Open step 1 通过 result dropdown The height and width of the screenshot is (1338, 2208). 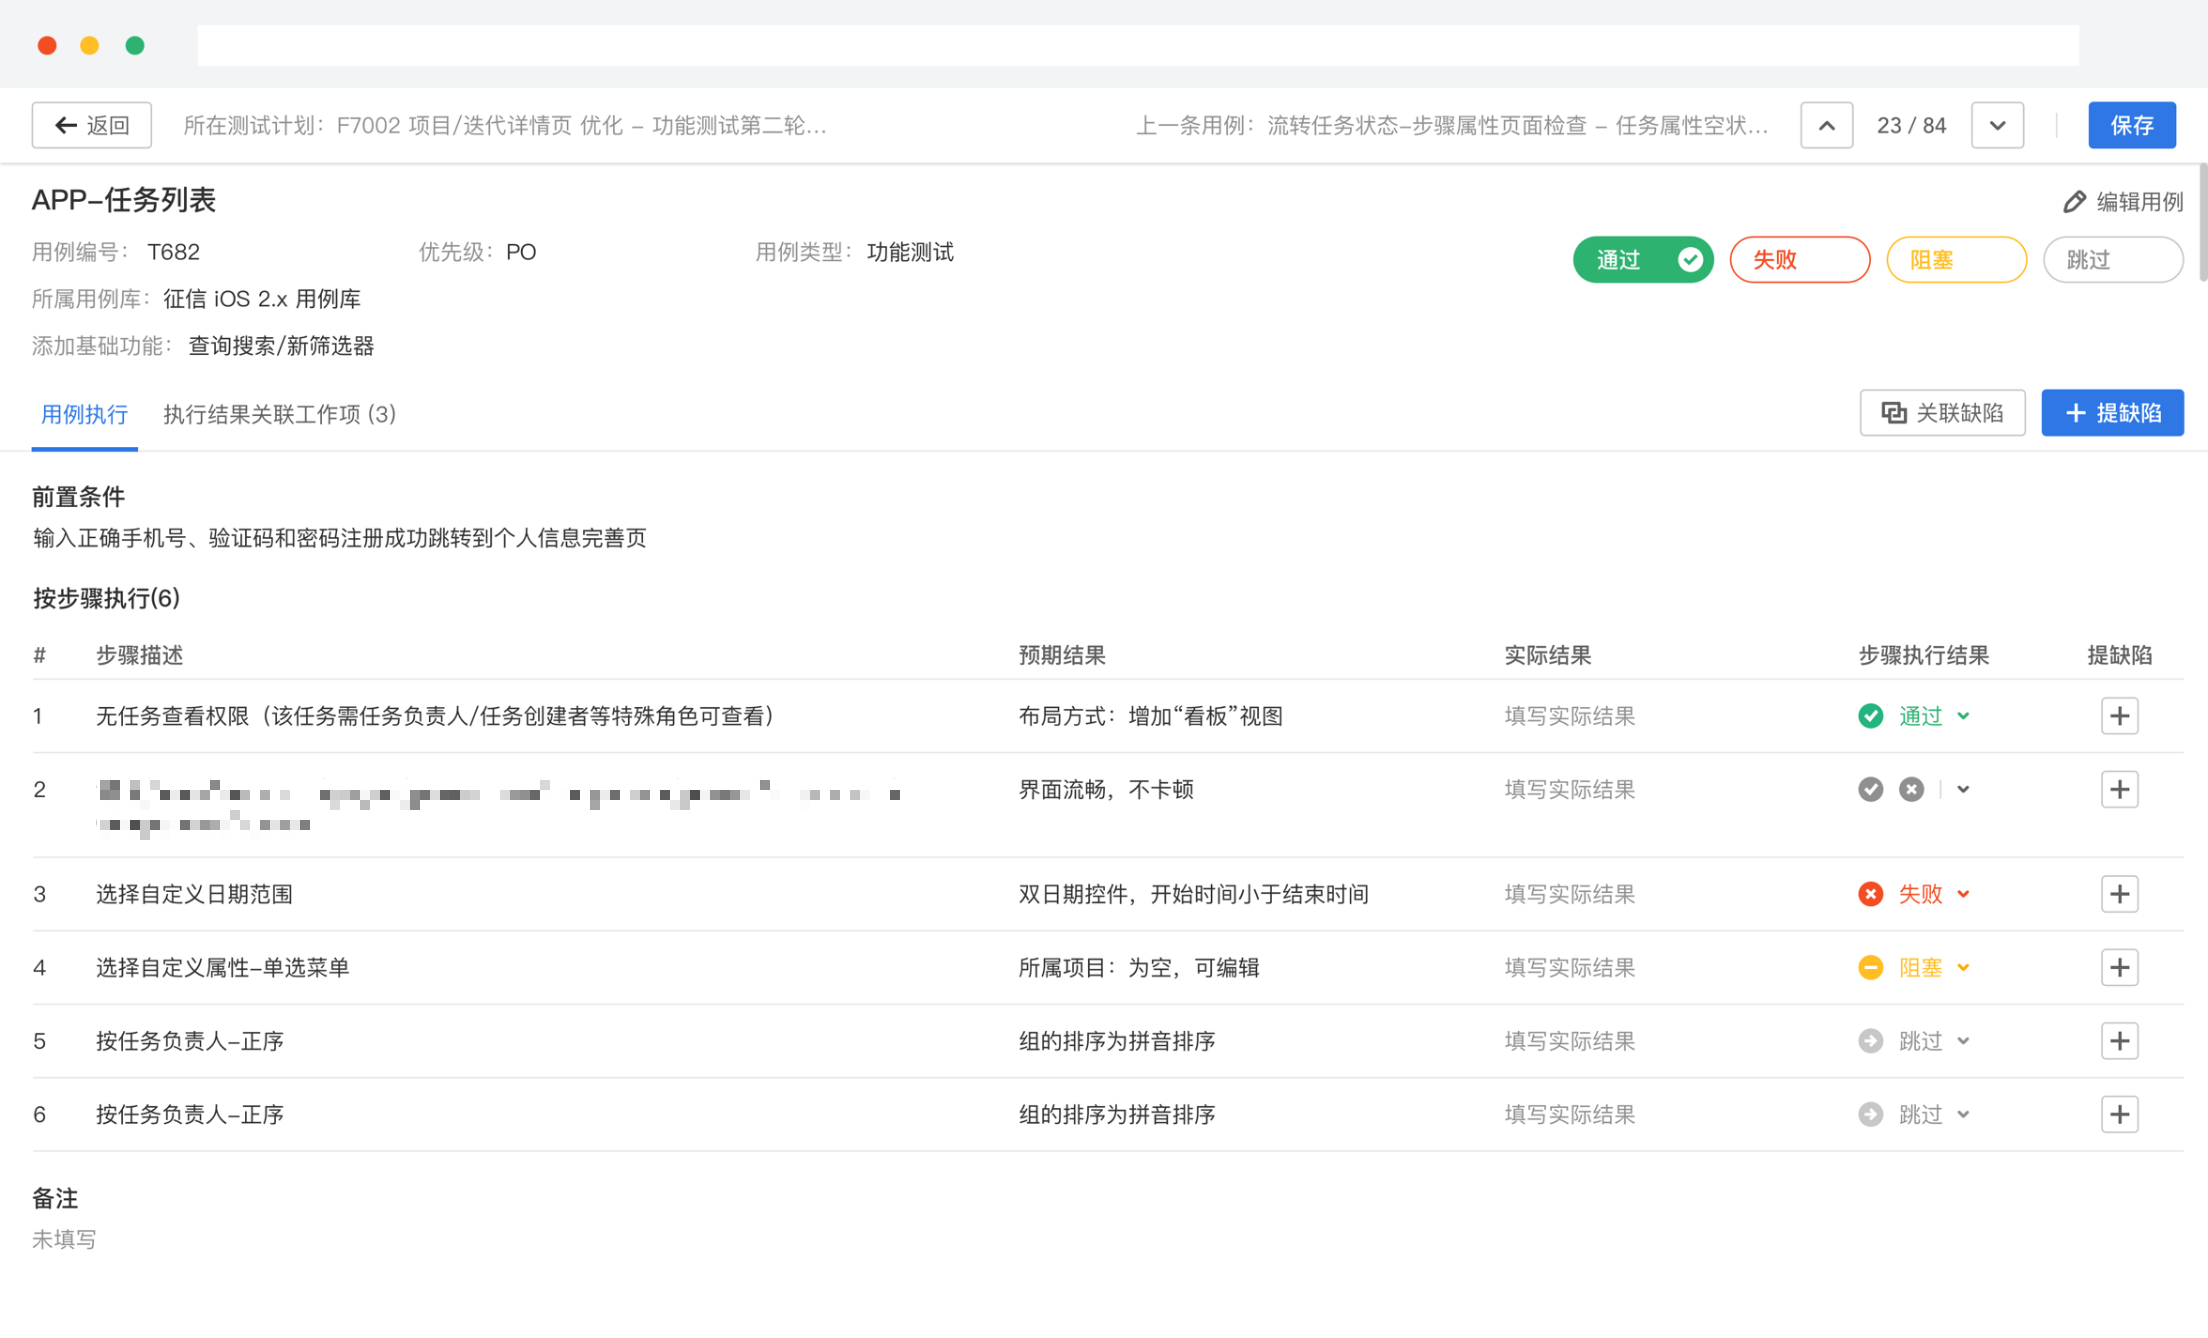pyautogui.click(x=1963, y=716)
